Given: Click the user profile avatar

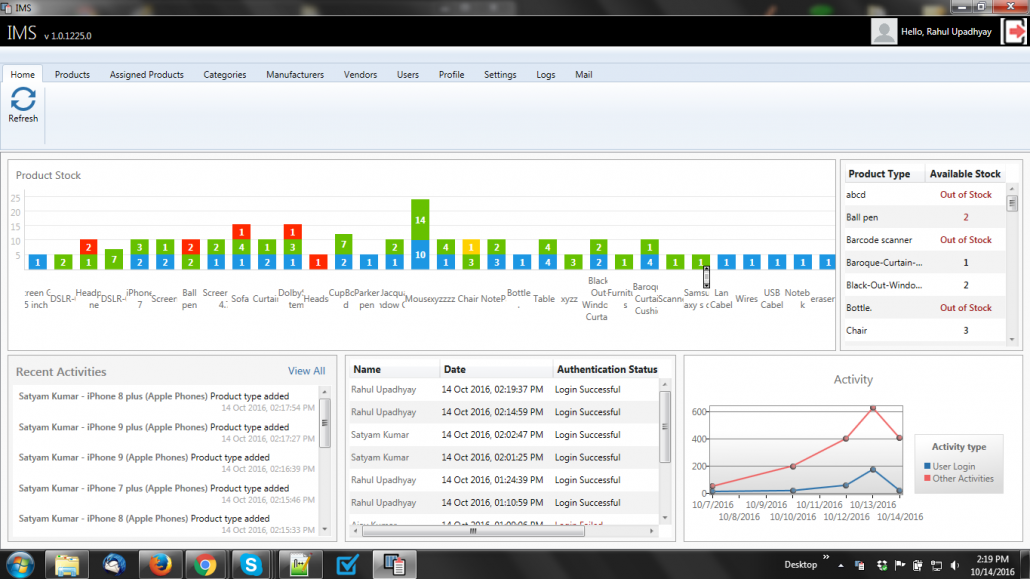Looking at the screenshot, I should (884, 31).
